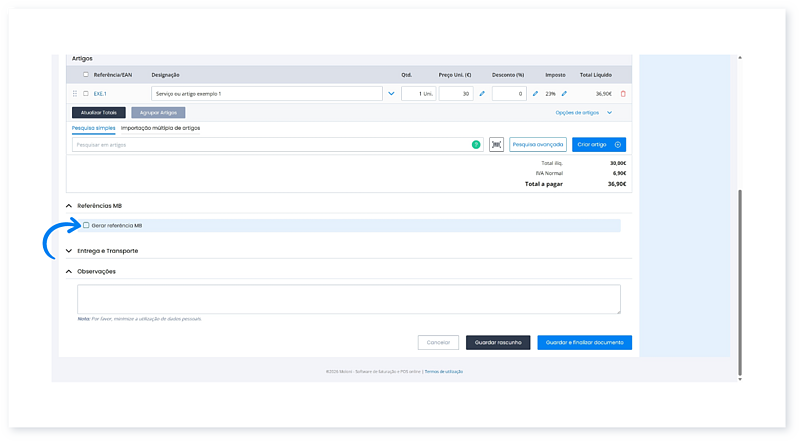Check the EXE.1 row checkbox

click(86, 94)
